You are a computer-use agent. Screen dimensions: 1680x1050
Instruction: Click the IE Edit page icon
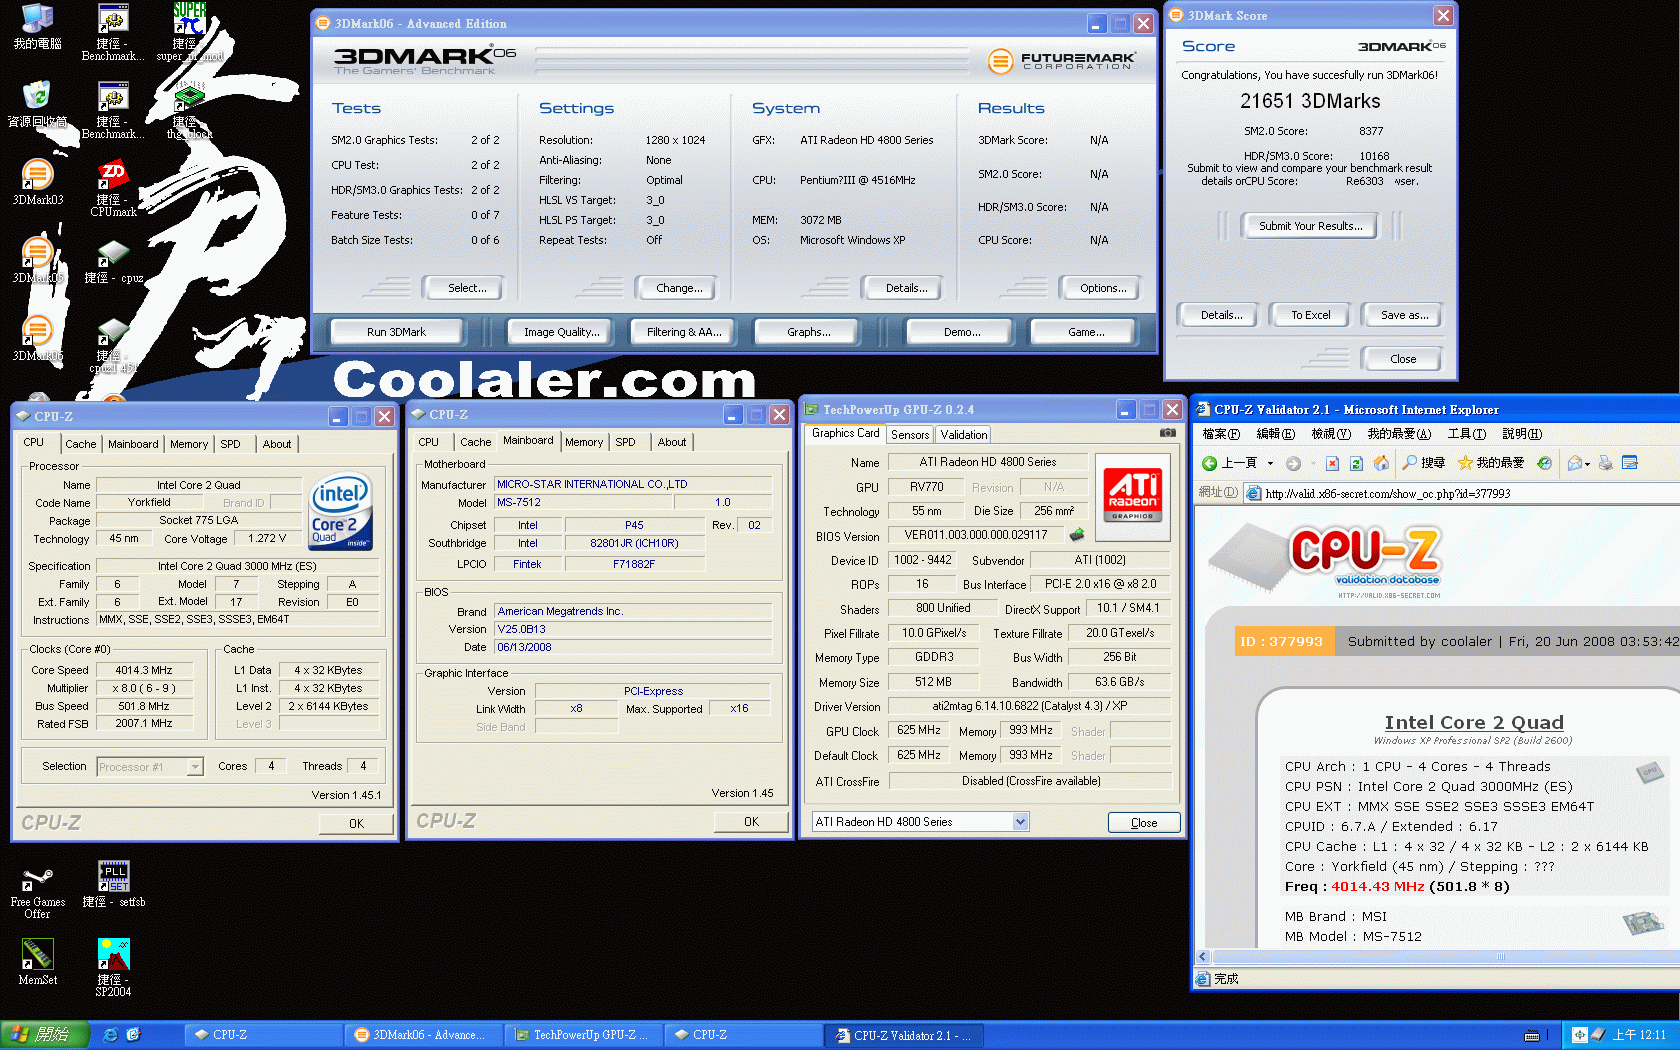tap(1630, 463)
